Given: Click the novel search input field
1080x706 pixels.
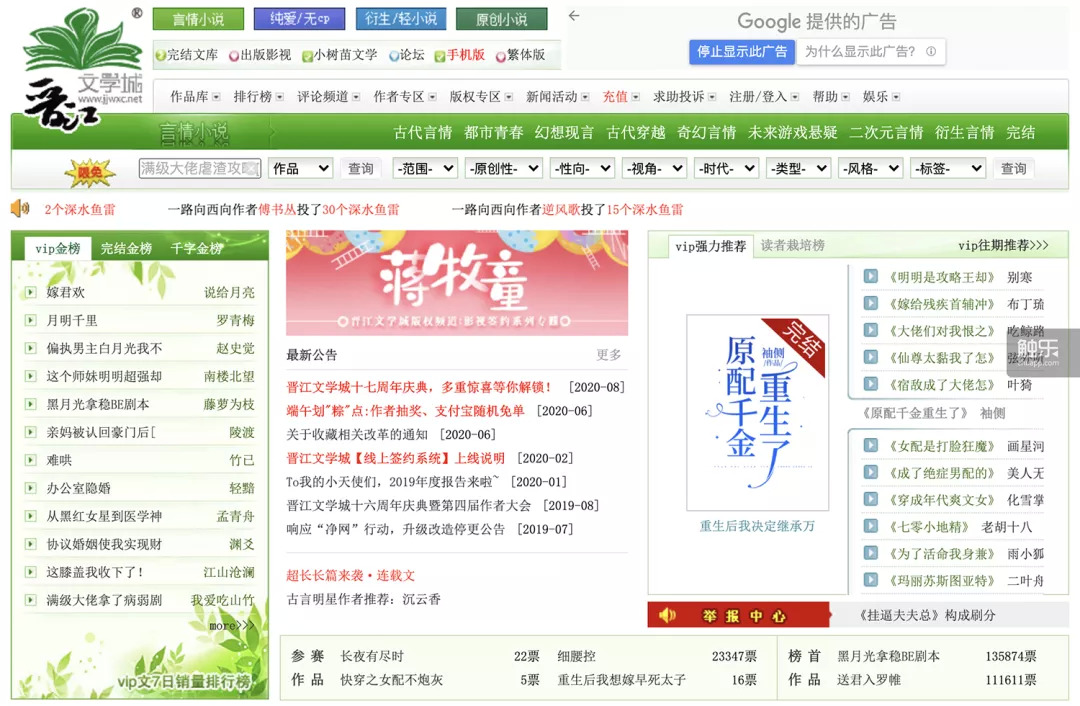Looking at the screenshot, I should pyautogui.click(x=199, y=169).
